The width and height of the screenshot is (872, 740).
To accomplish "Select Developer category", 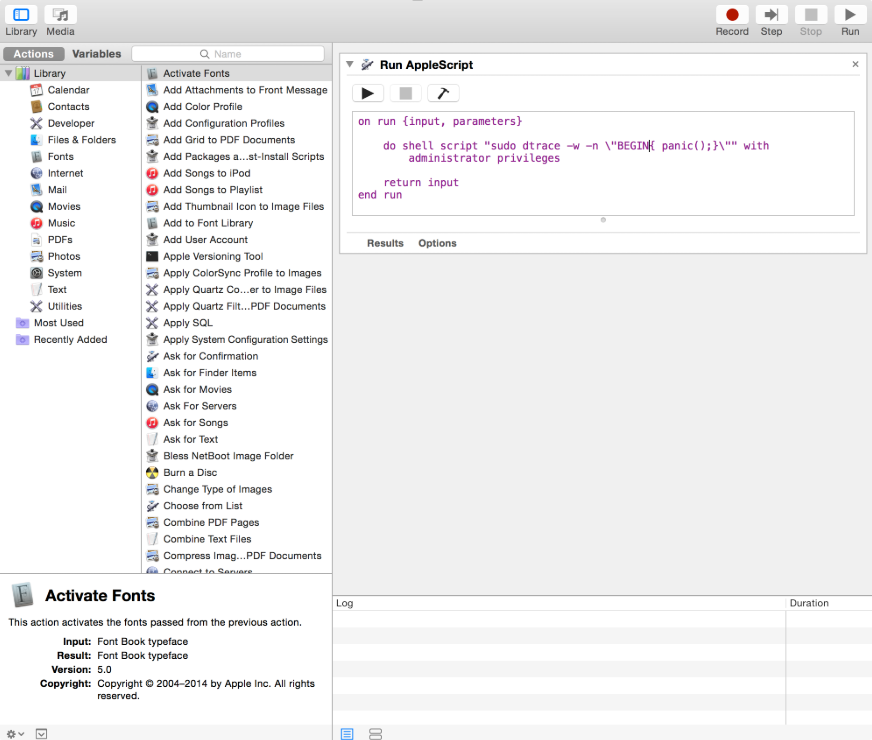I will point(70,123).
